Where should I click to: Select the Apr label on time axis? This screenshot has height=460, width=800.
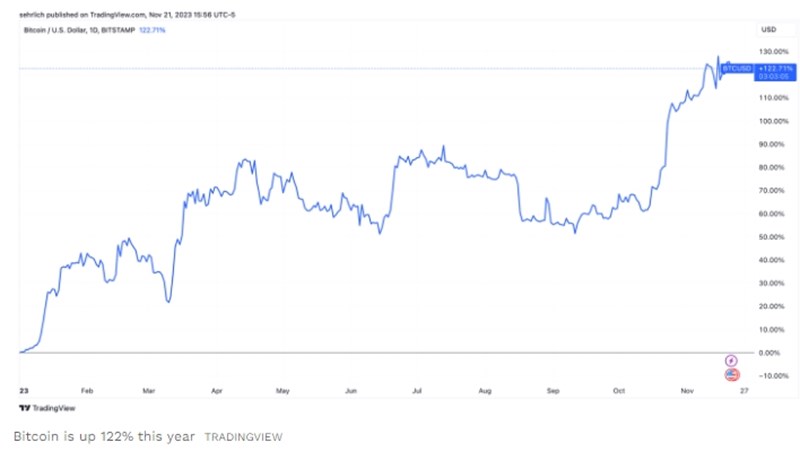[219, 390]
